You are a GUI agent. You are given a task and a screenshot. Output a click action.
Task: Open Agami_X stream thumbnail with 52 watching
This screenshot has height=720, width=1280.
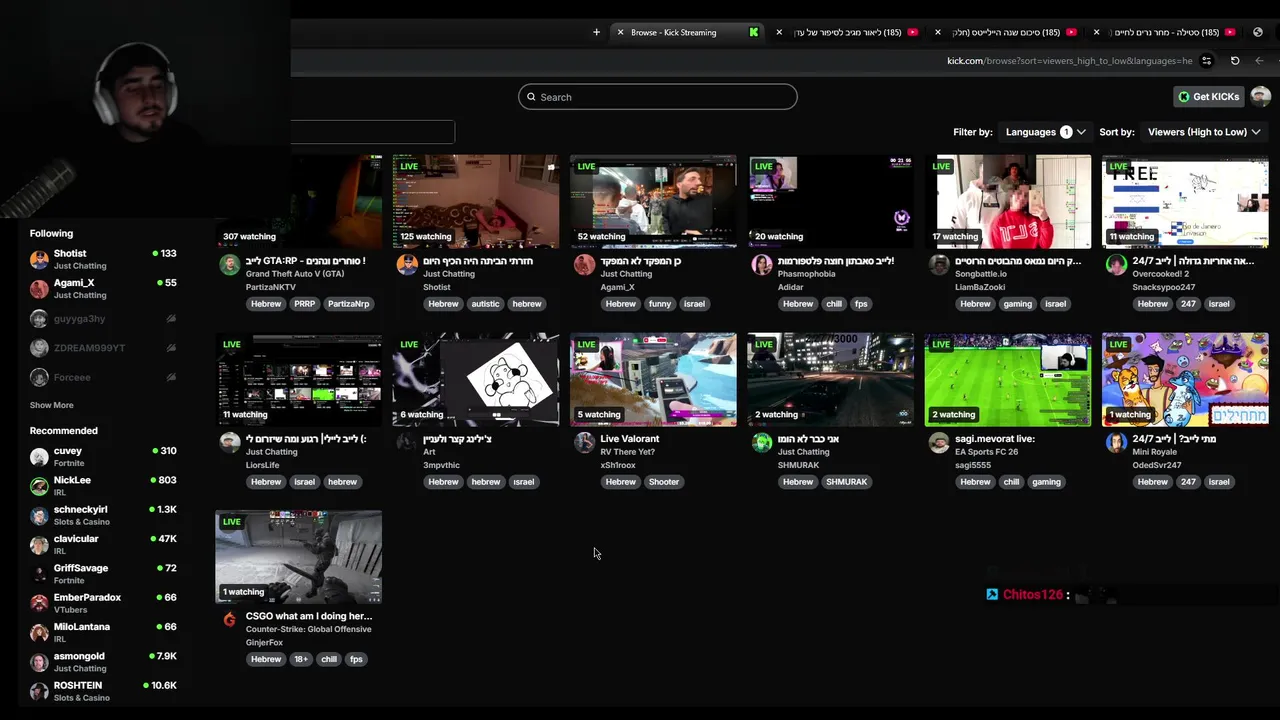(653, 201)
